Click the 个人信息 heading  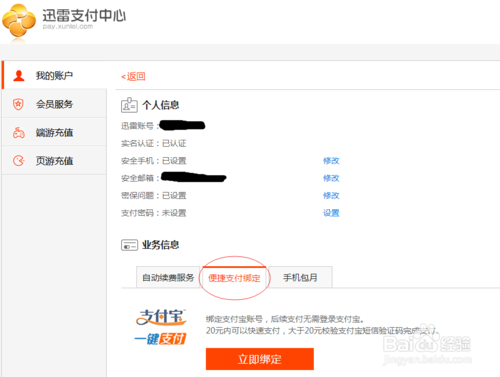[161, 105]
